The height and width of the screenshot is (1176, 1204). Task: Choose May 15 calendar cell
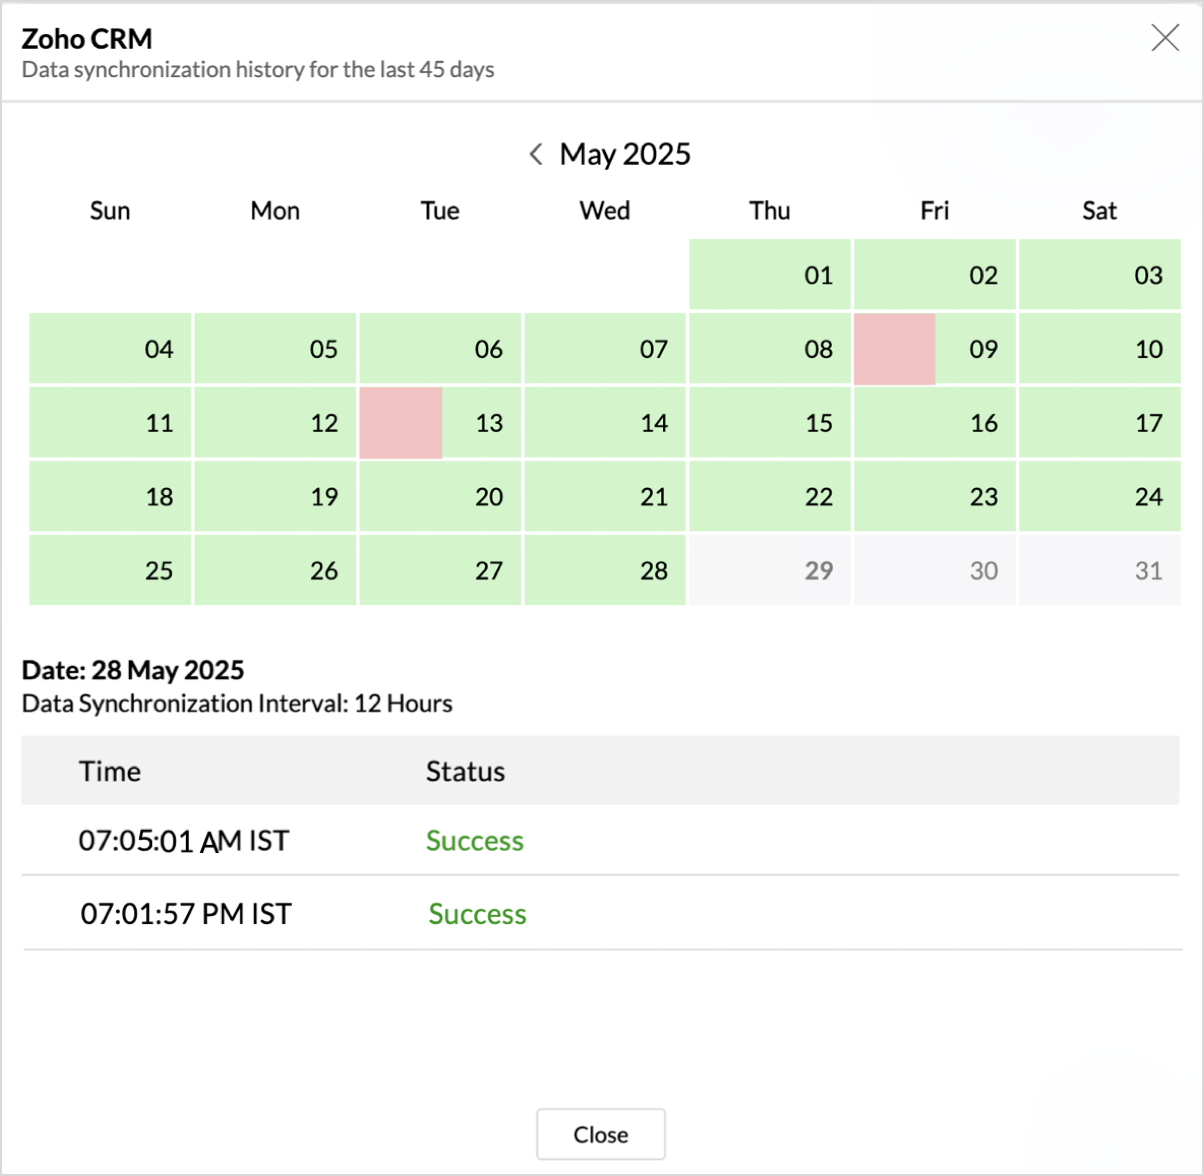tap(770, 423)
